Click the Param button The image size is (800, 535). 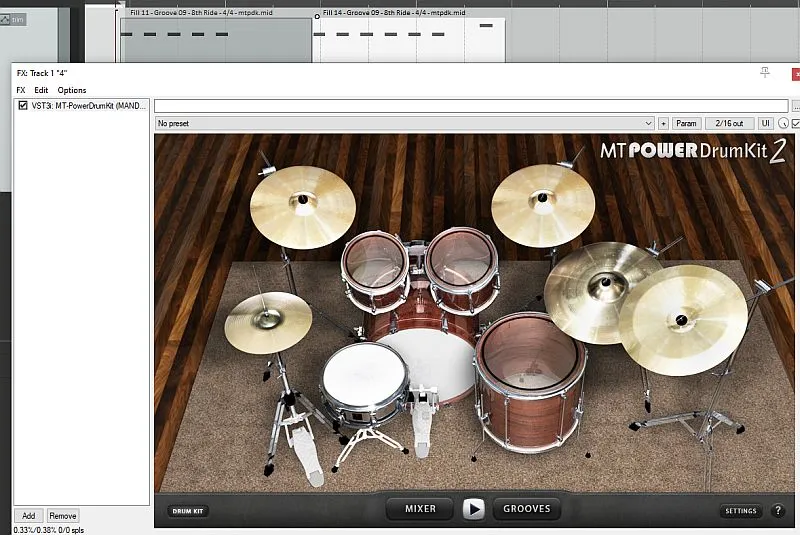click(x=686, y=123)
